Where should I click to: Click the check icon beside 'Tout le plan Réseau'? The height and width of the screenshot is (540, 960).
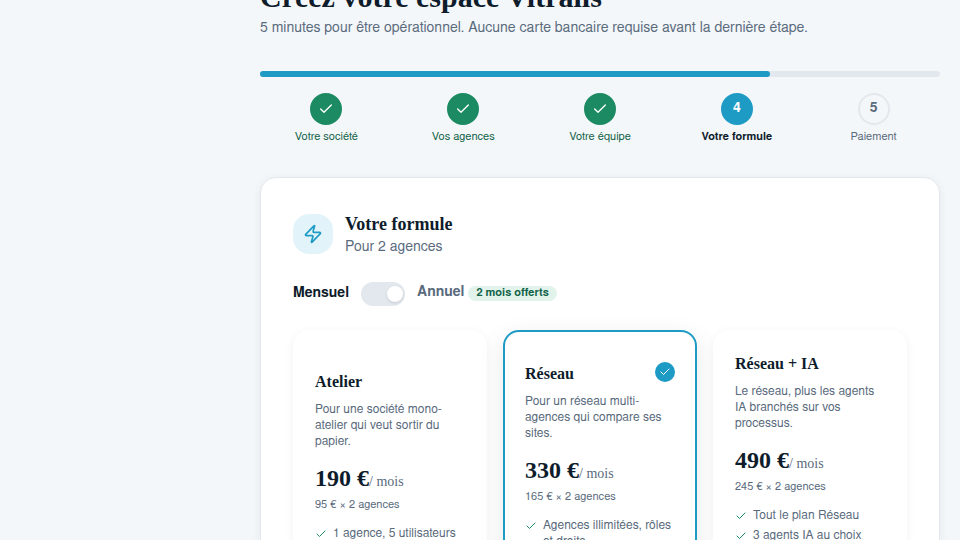[741, 516]
